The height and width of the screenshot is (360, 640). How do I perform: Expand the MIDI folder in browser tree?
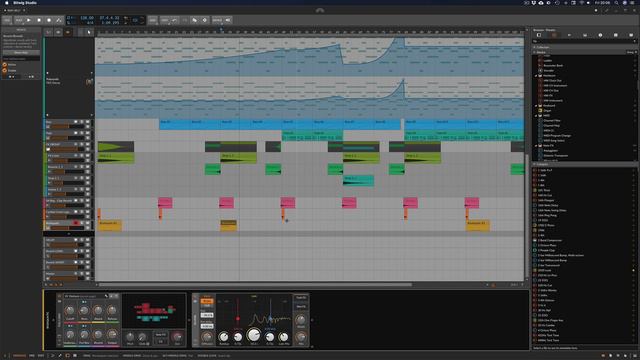536,116
